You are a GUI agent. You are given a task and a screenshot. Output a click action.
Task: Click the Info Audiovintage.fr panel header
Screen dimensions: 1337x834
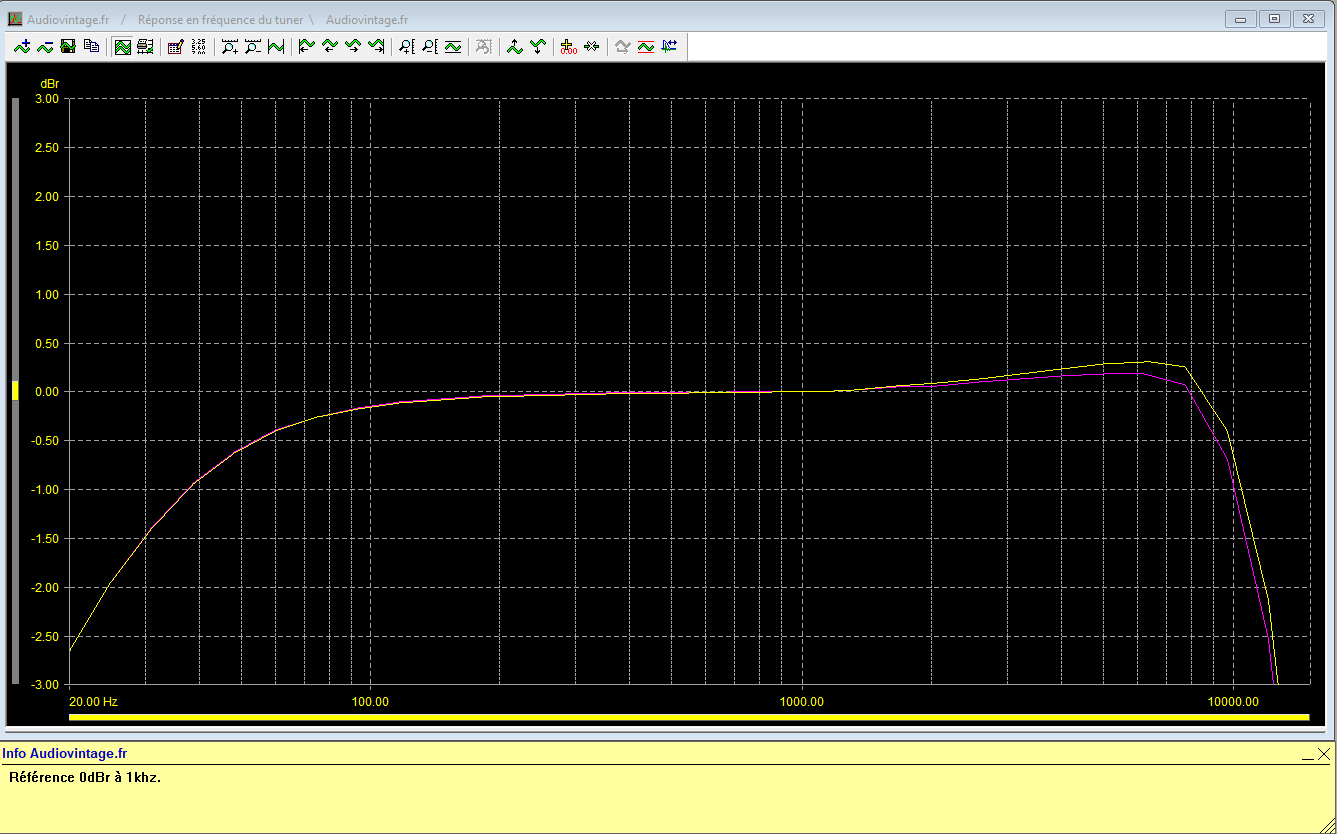[x=65, y=754]
